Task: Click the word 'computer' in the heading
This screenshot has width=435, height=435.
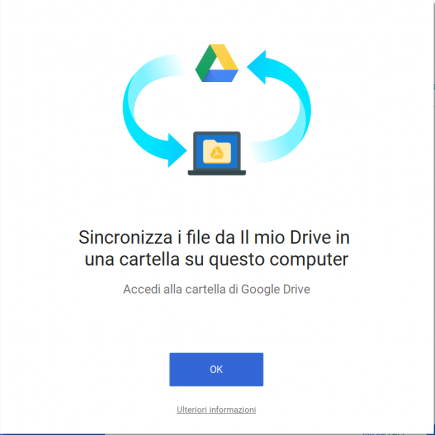Action: pyautogui.click(x=309, y=260)
